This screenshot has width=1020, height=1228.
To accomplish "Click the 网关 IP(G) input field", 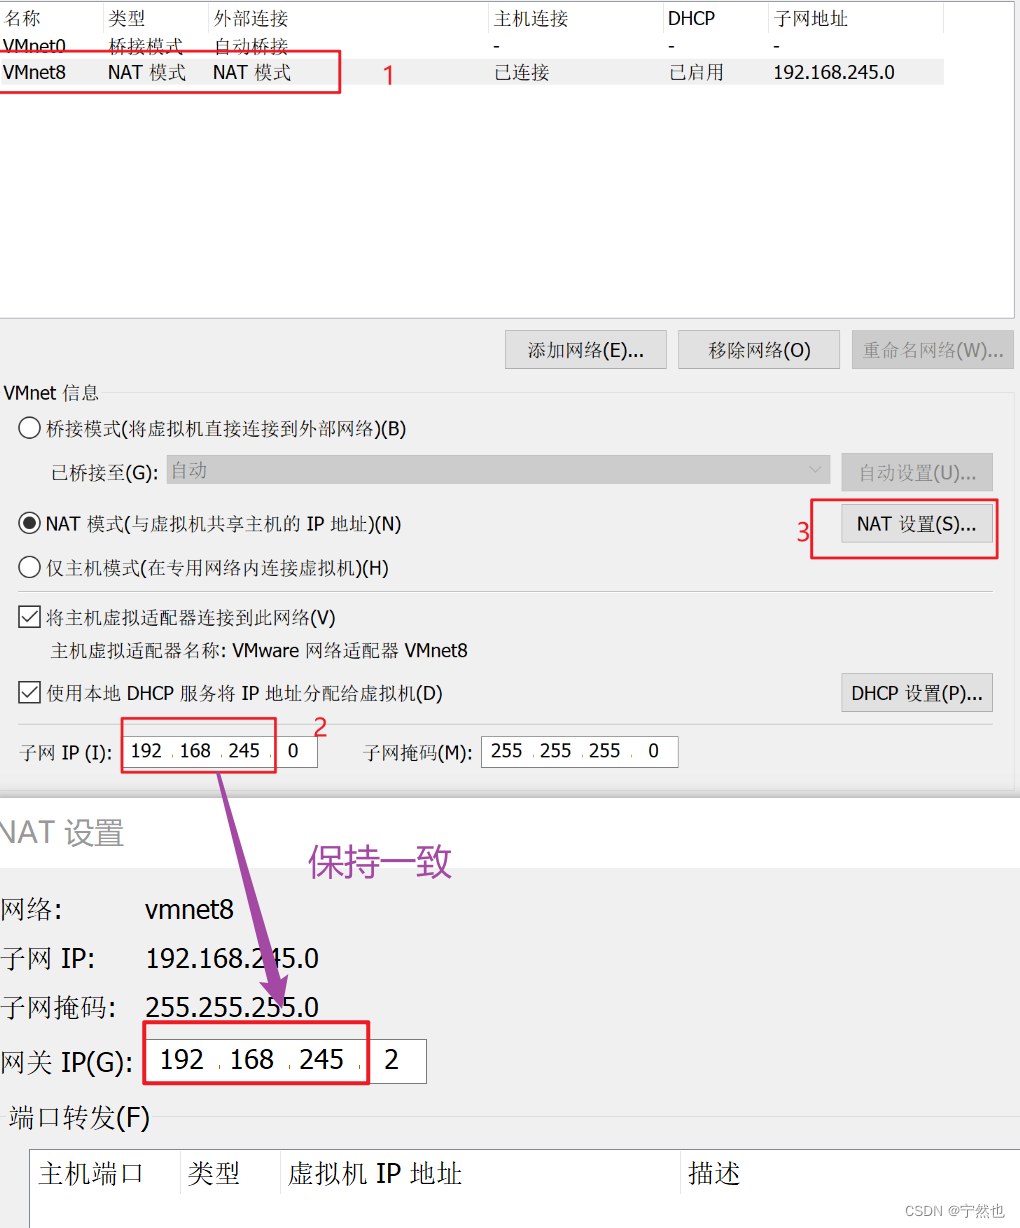I will tap(286, 1061).
